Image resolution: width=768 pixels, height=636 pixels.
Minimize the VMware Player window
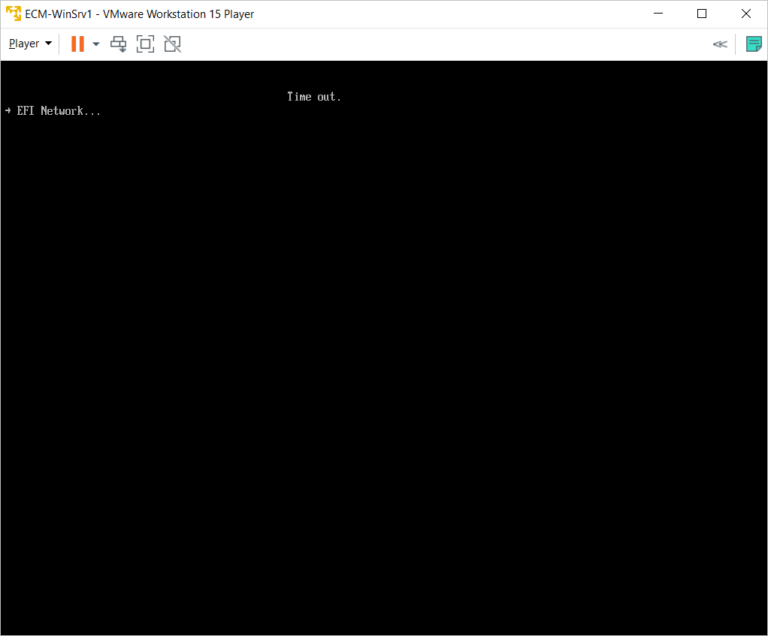pos(658,14)
